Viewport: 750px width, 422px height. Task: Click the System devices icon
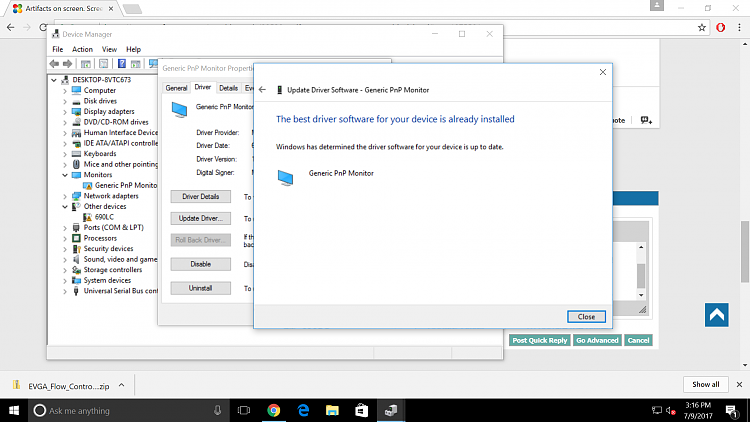click(x=76, y=280)
